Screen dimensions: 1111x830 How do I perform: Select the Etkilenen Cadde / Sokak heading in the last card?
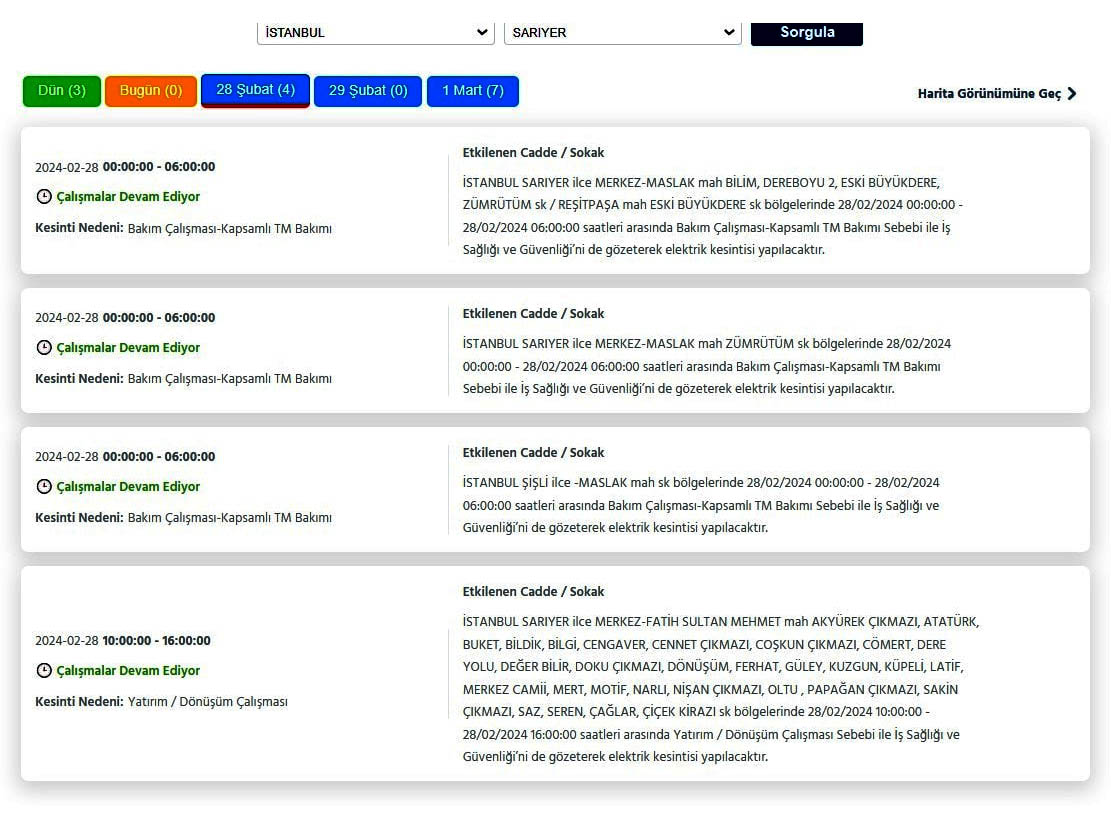coord(533,592)
